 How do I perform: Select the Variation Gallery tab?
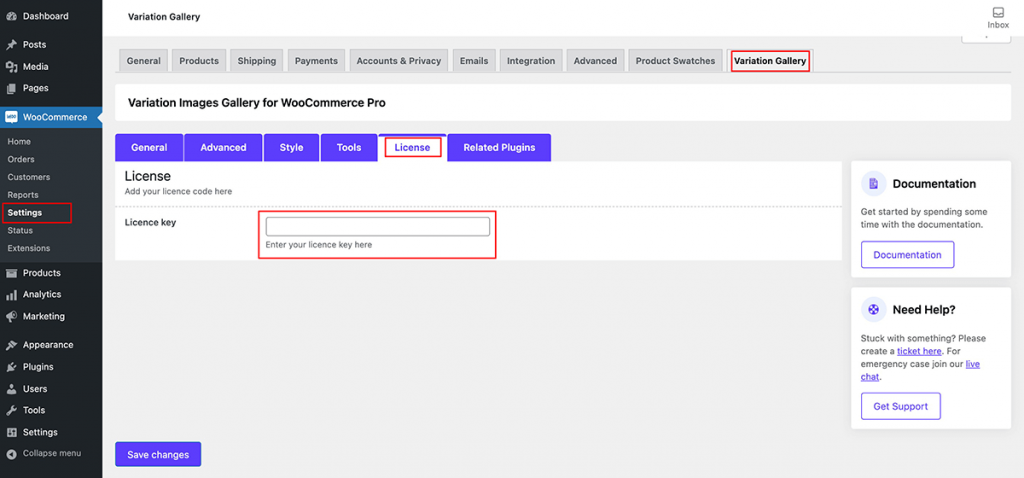pos(770,61)
